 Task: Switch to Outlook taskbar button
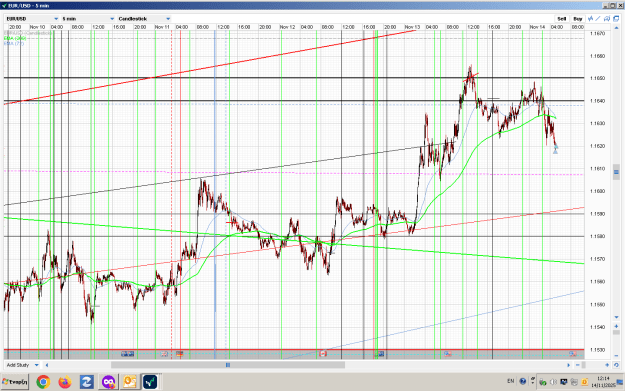pyautogui.click(x=130, y=382)
